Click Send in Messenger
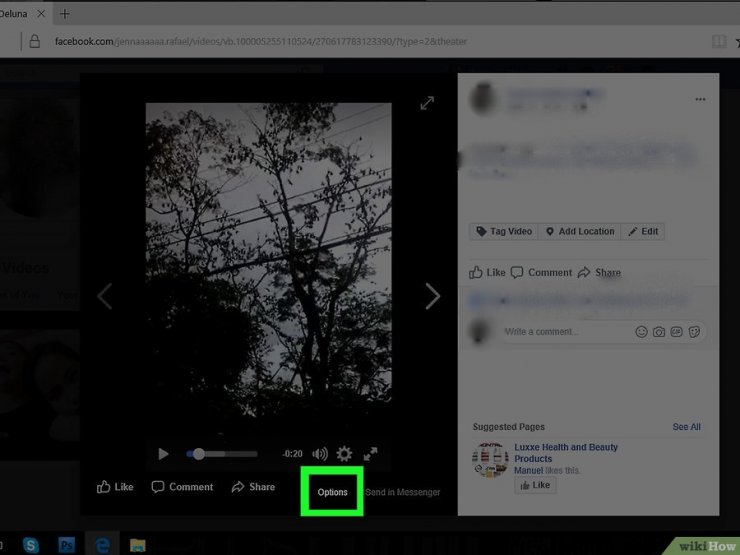The width and height of the screenshot is (740, 555). coord(403,492)
